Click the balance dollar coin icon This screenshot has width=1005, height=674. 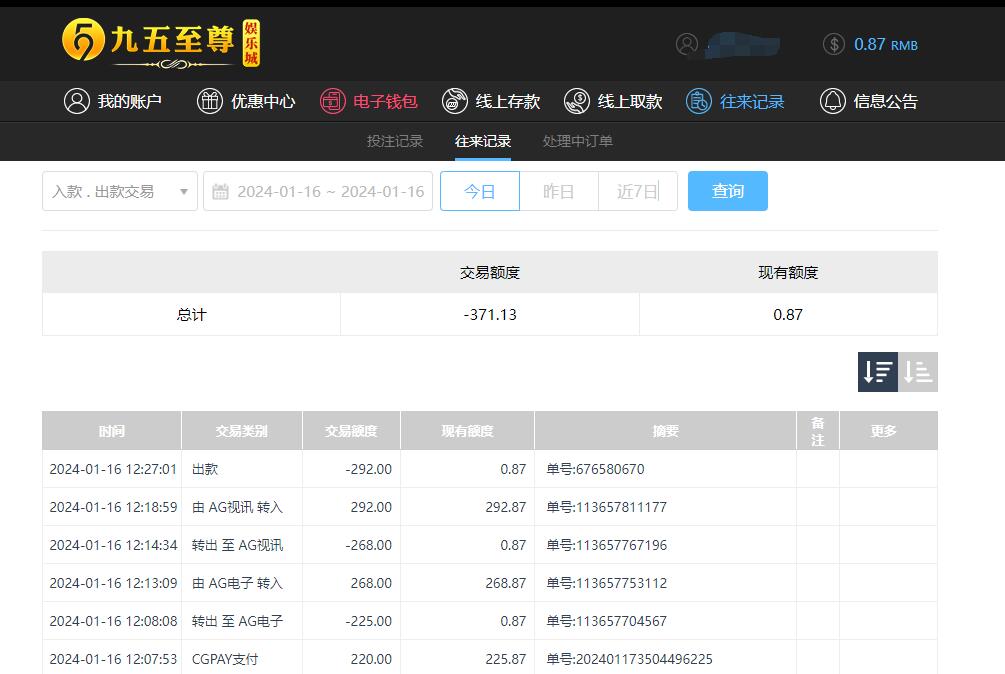[x=834, y=44]
